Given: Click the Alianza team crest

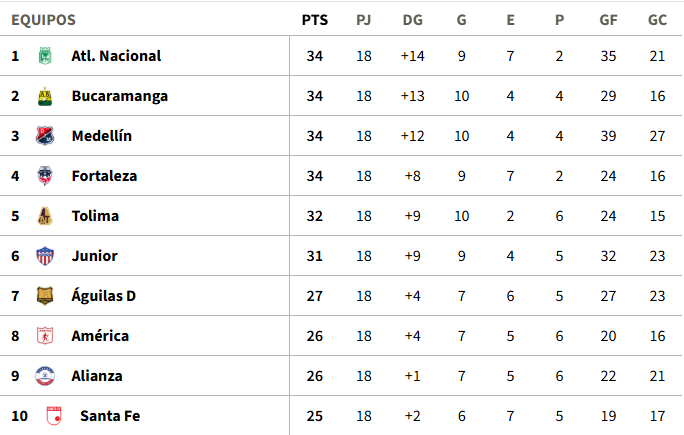Looking at the screenshot, I should click(x=44, y=376).
